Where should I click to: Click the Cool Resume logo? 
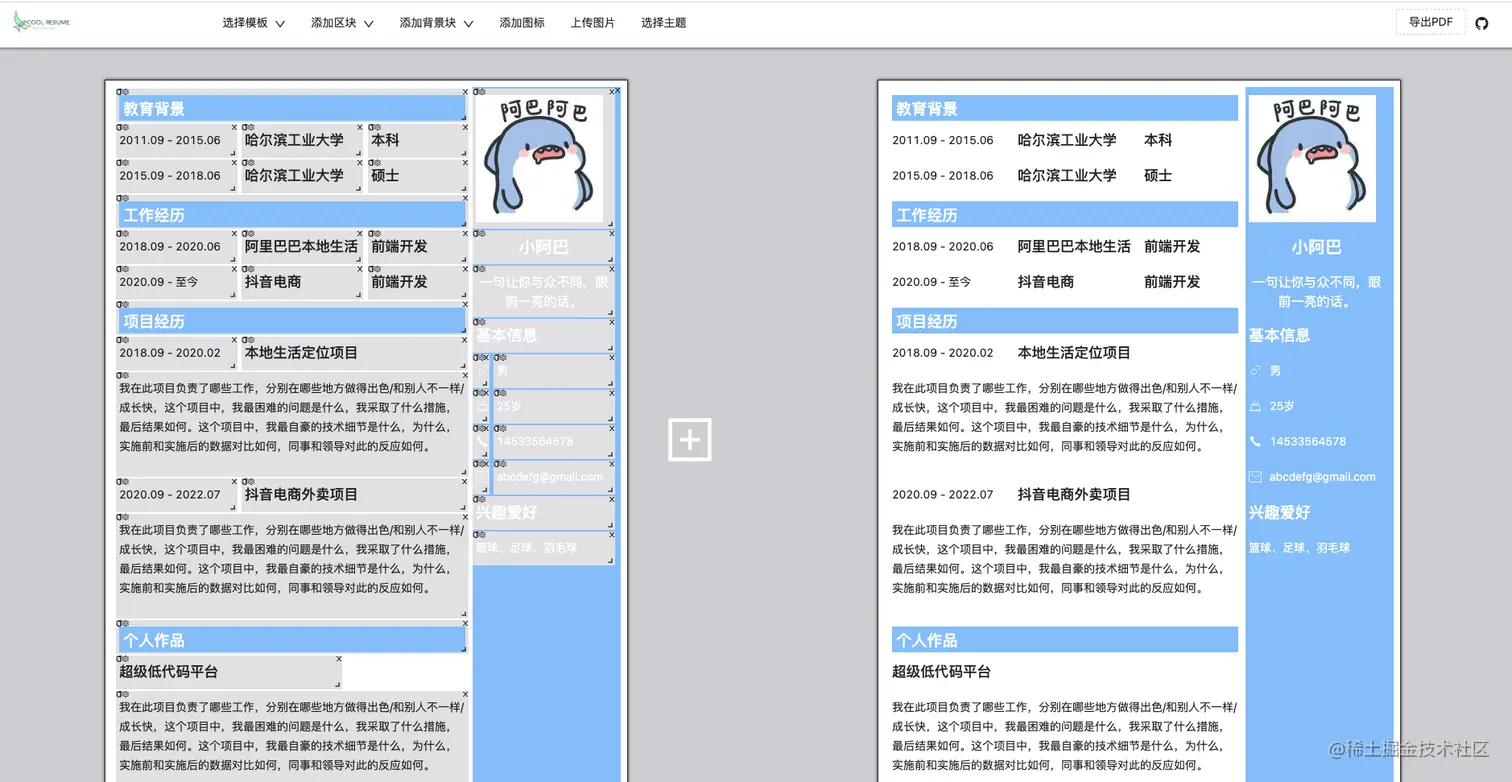(x=42, y=22)
